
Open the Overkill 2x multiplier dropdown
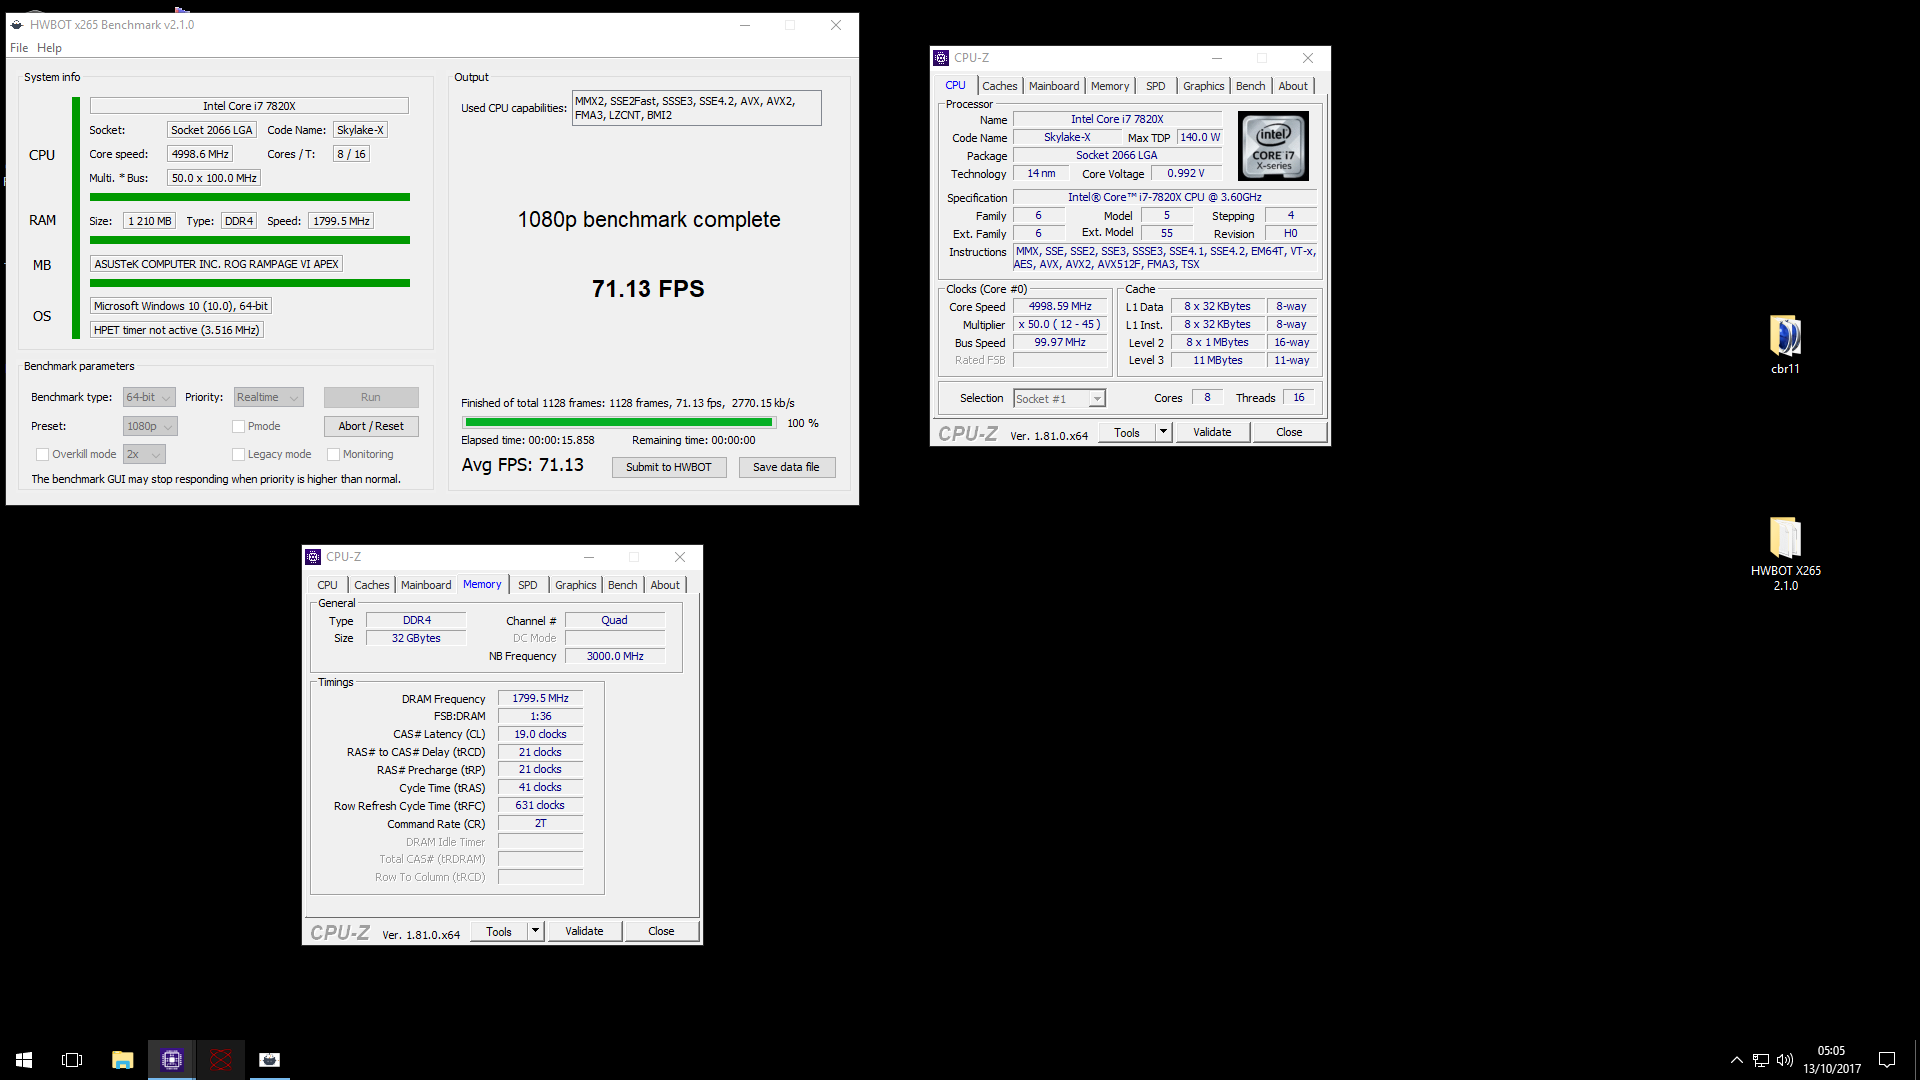coord(144,454)
